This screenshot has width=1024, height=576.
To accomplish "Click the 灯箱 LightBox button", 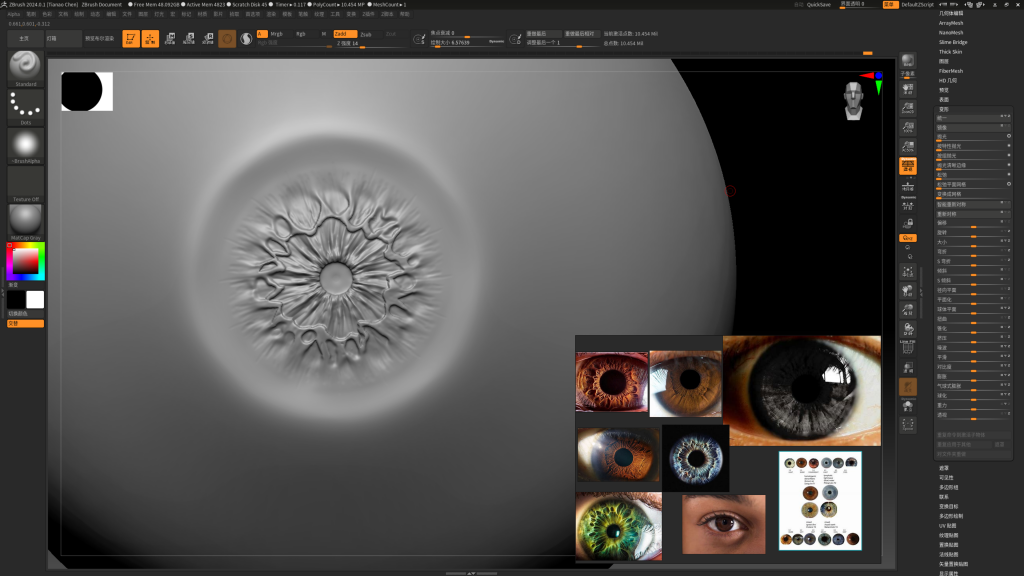I will [63, 39].
